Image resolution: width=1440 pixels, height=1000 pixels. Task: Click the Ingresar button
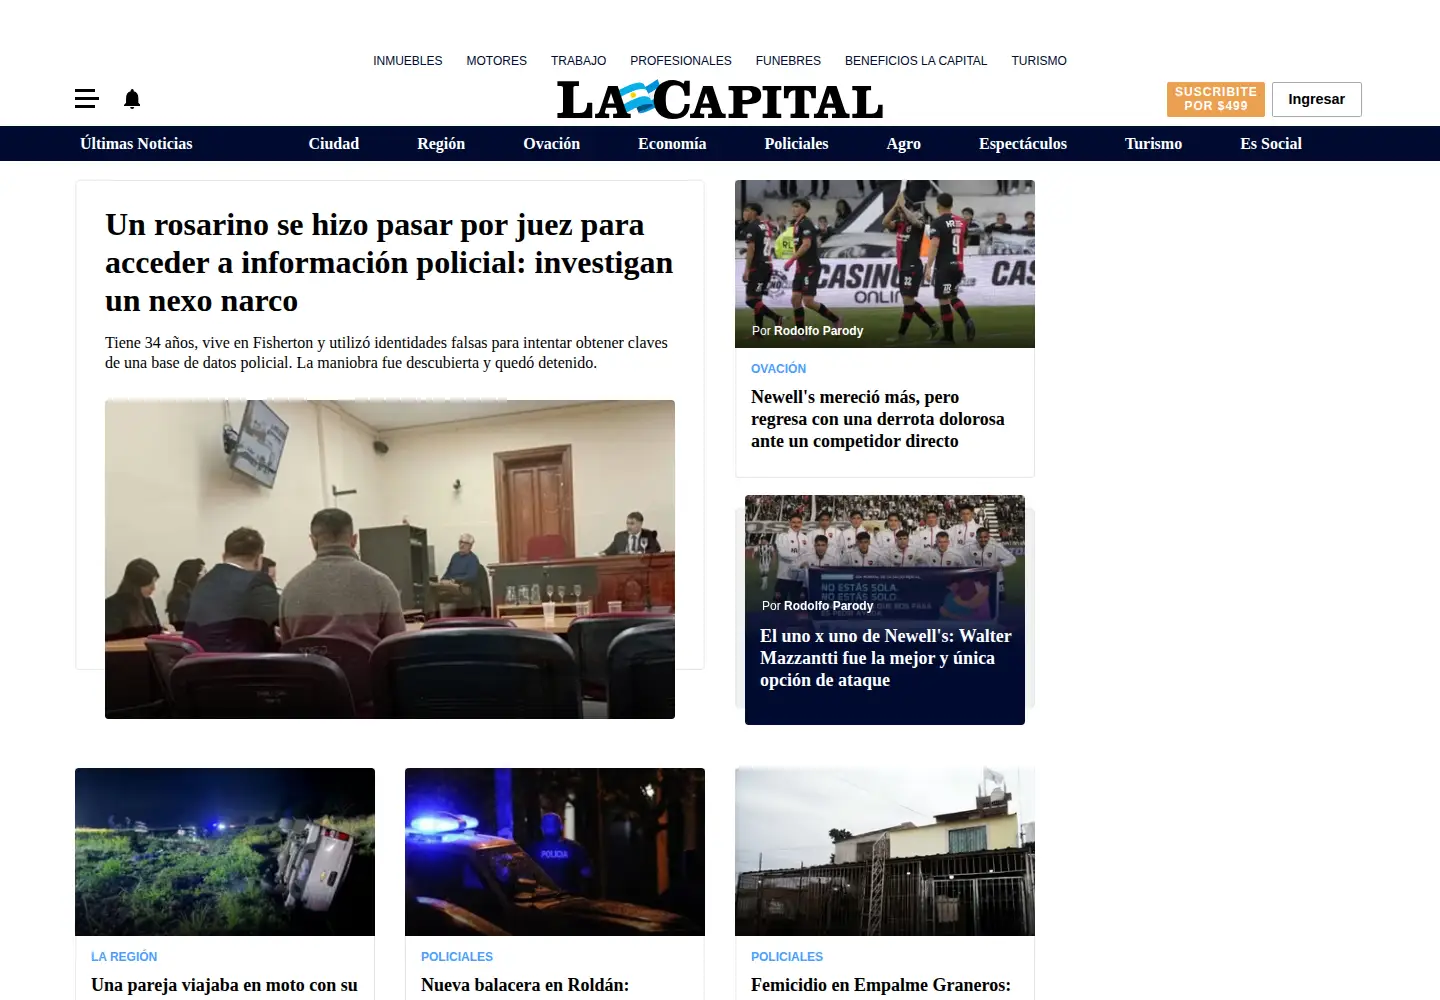point(1316,99)
